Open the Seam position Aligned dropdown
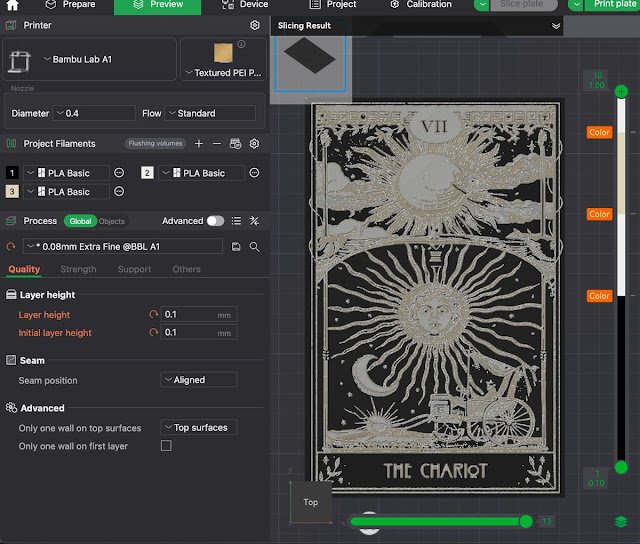This screenshot has width=640, height=544. (198, 380)
